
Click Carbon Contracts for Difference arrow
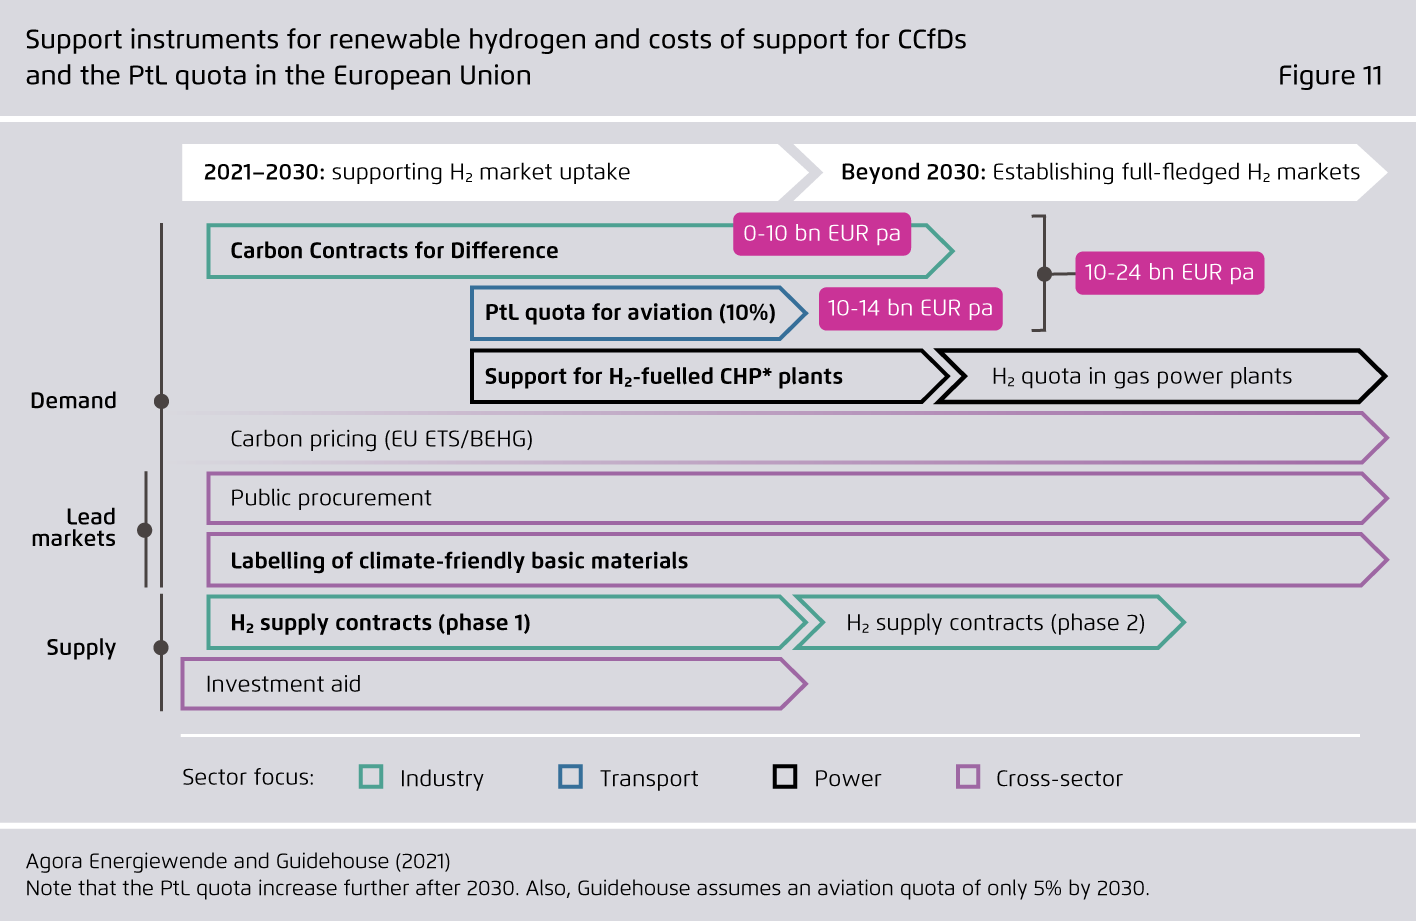[580, 251]
